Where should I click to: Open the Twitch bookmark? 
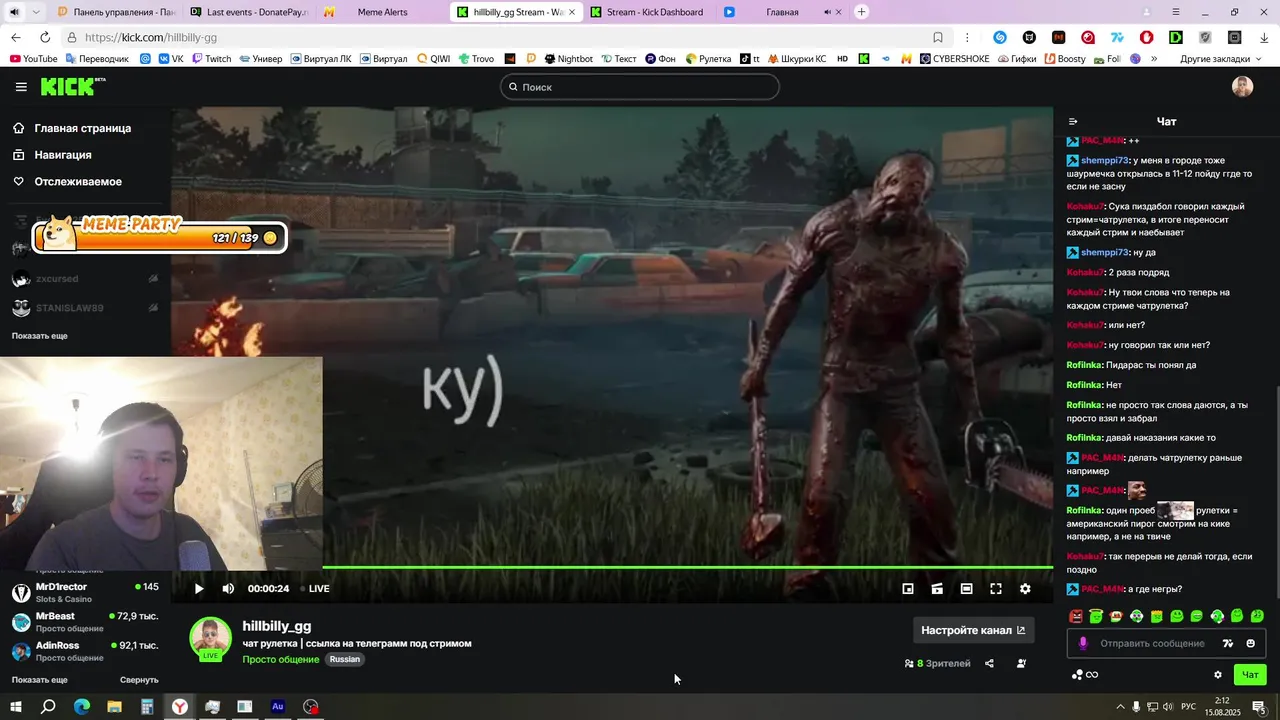tap(210, 59)
